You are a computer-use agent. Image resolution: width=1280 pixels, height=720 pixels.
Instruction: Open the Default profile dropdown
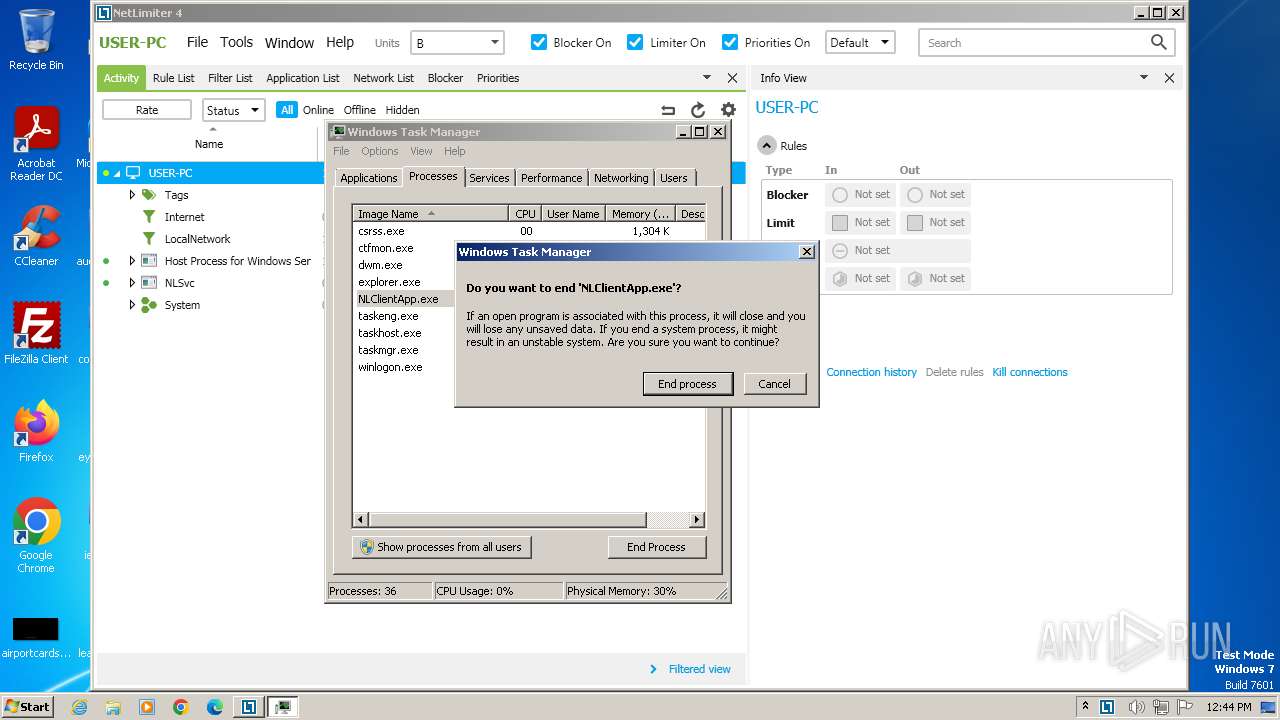(860, 43)
